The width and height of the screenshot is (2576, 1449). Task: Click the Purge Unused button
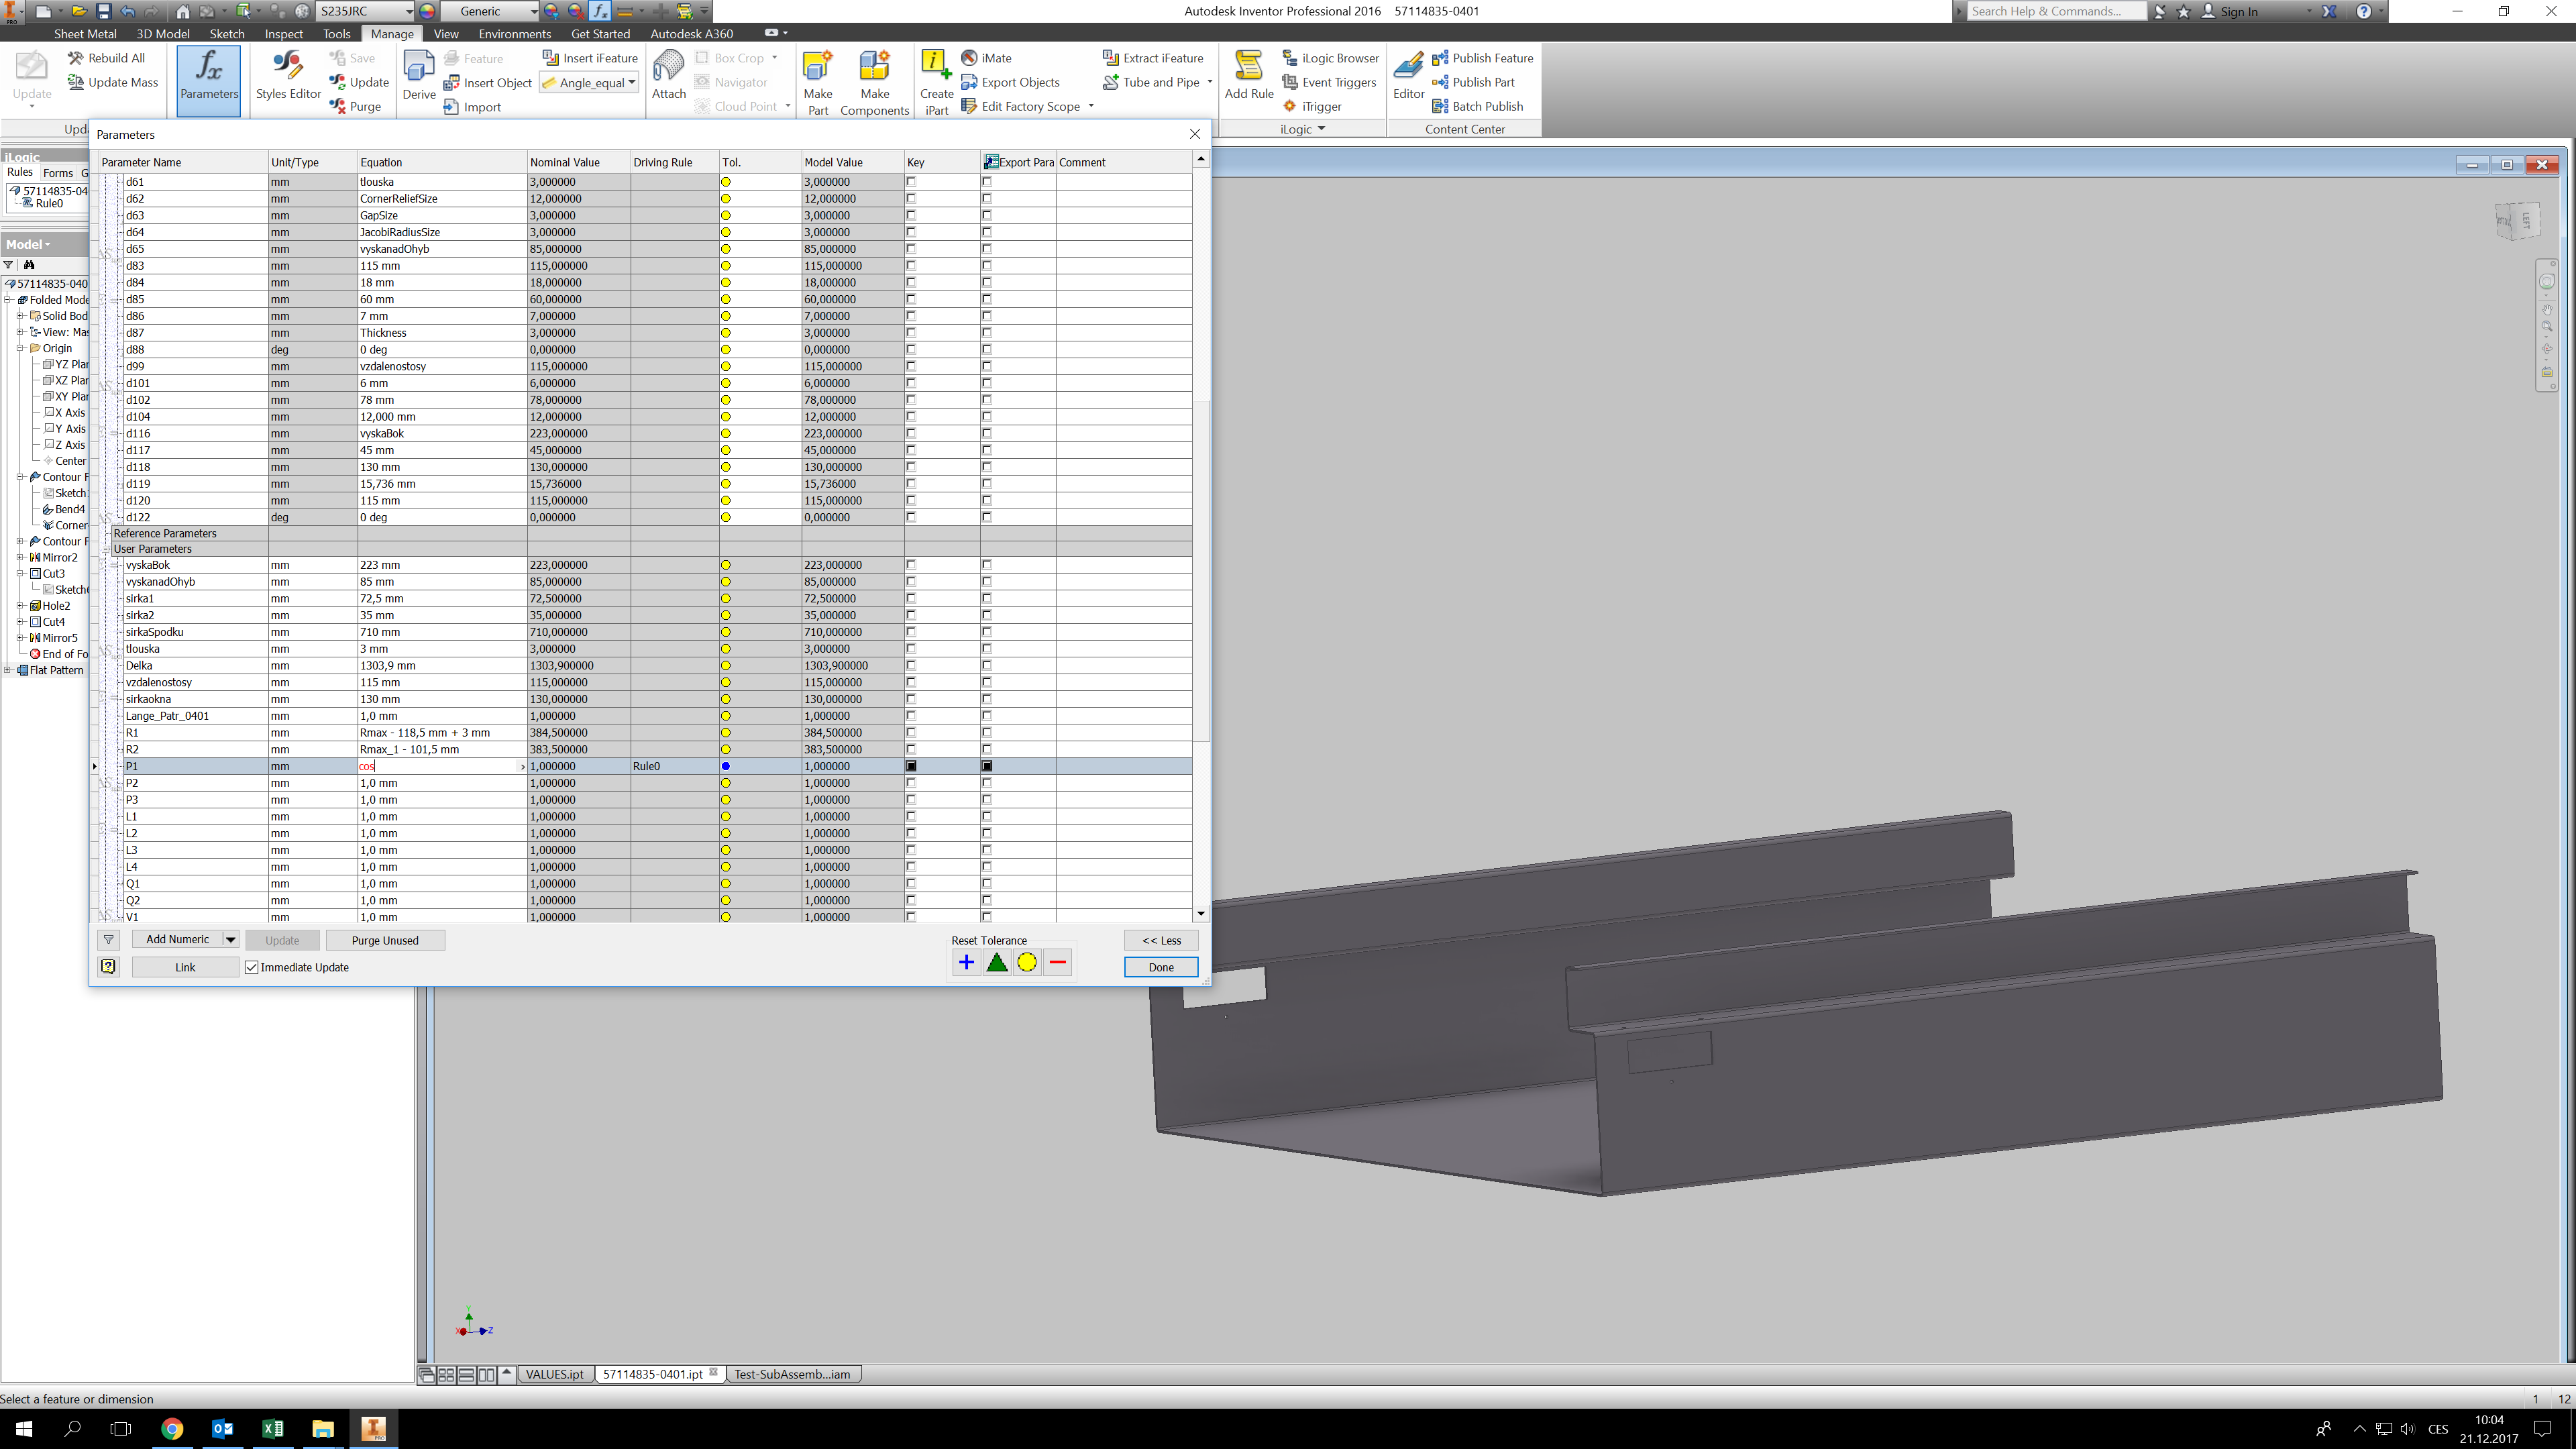385,940
